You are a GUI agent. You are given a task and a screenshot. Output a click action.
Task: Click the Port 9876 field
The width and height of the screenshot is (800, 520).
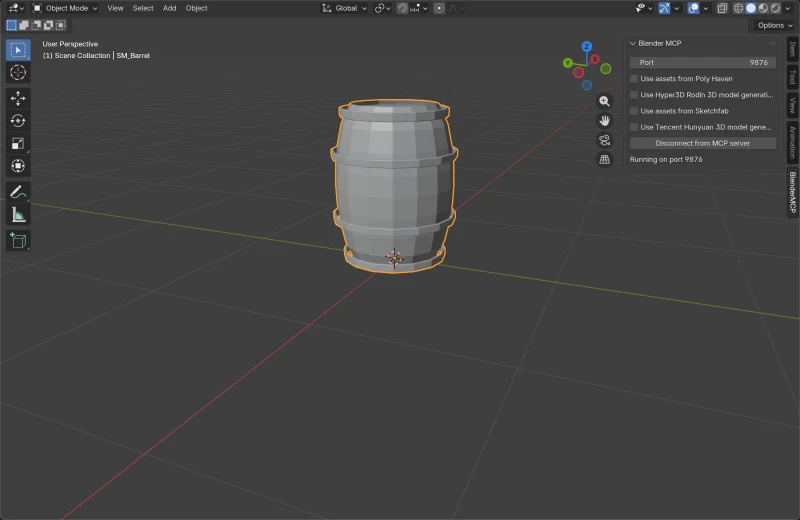pyautogui.click(x=703, y=62)
